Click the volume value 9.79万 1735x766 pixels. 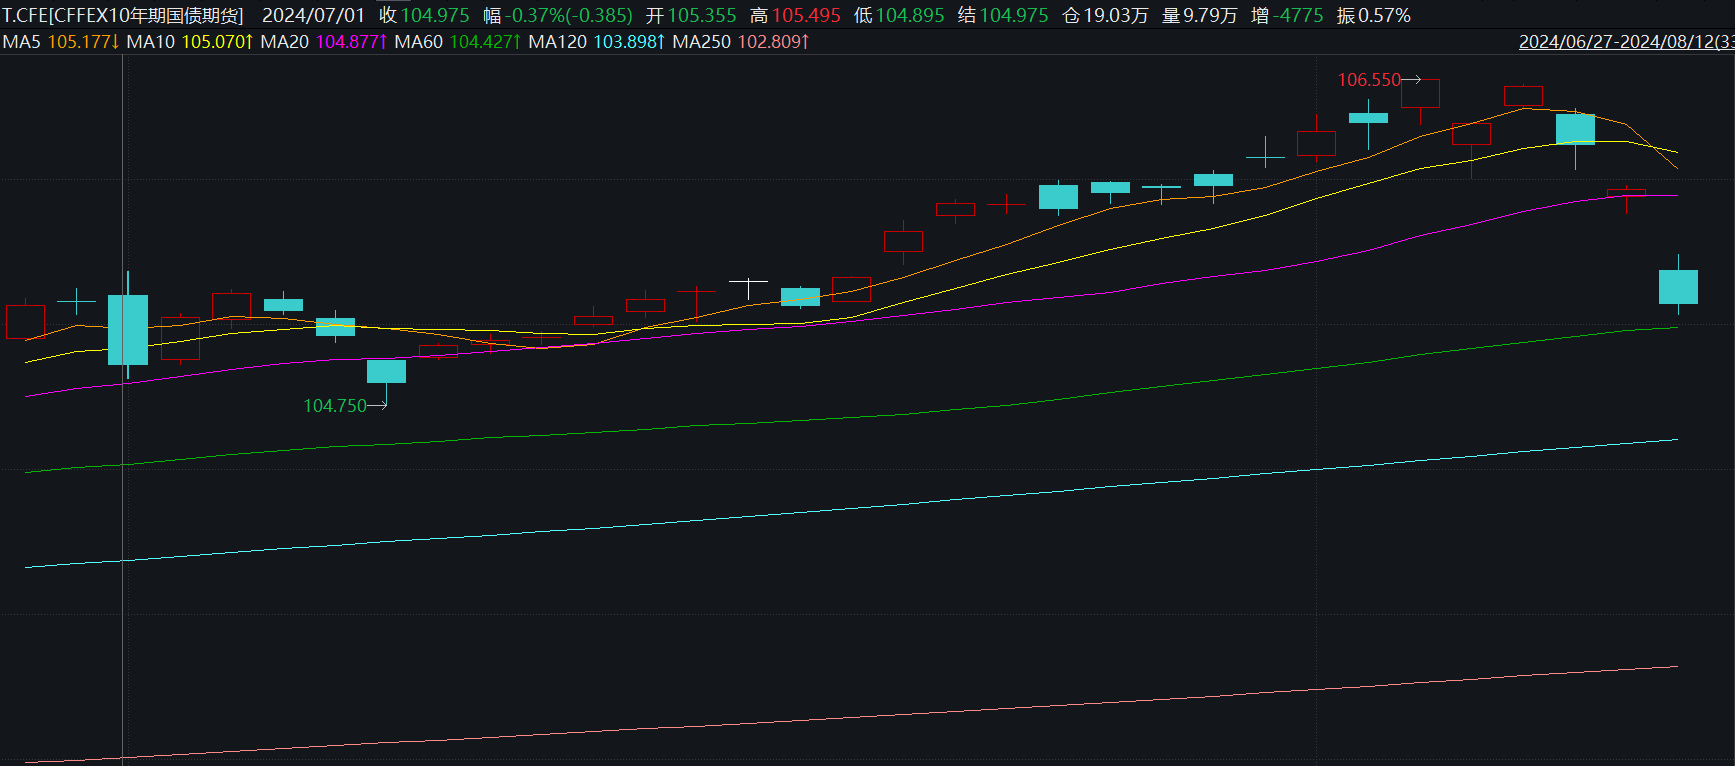[1211, 16]
